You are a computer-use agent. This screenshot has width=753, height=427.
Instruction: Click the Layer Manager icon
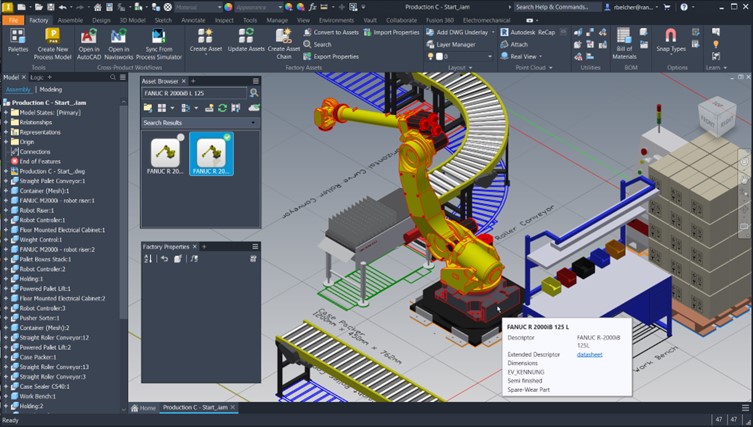(x=430, y=44)
